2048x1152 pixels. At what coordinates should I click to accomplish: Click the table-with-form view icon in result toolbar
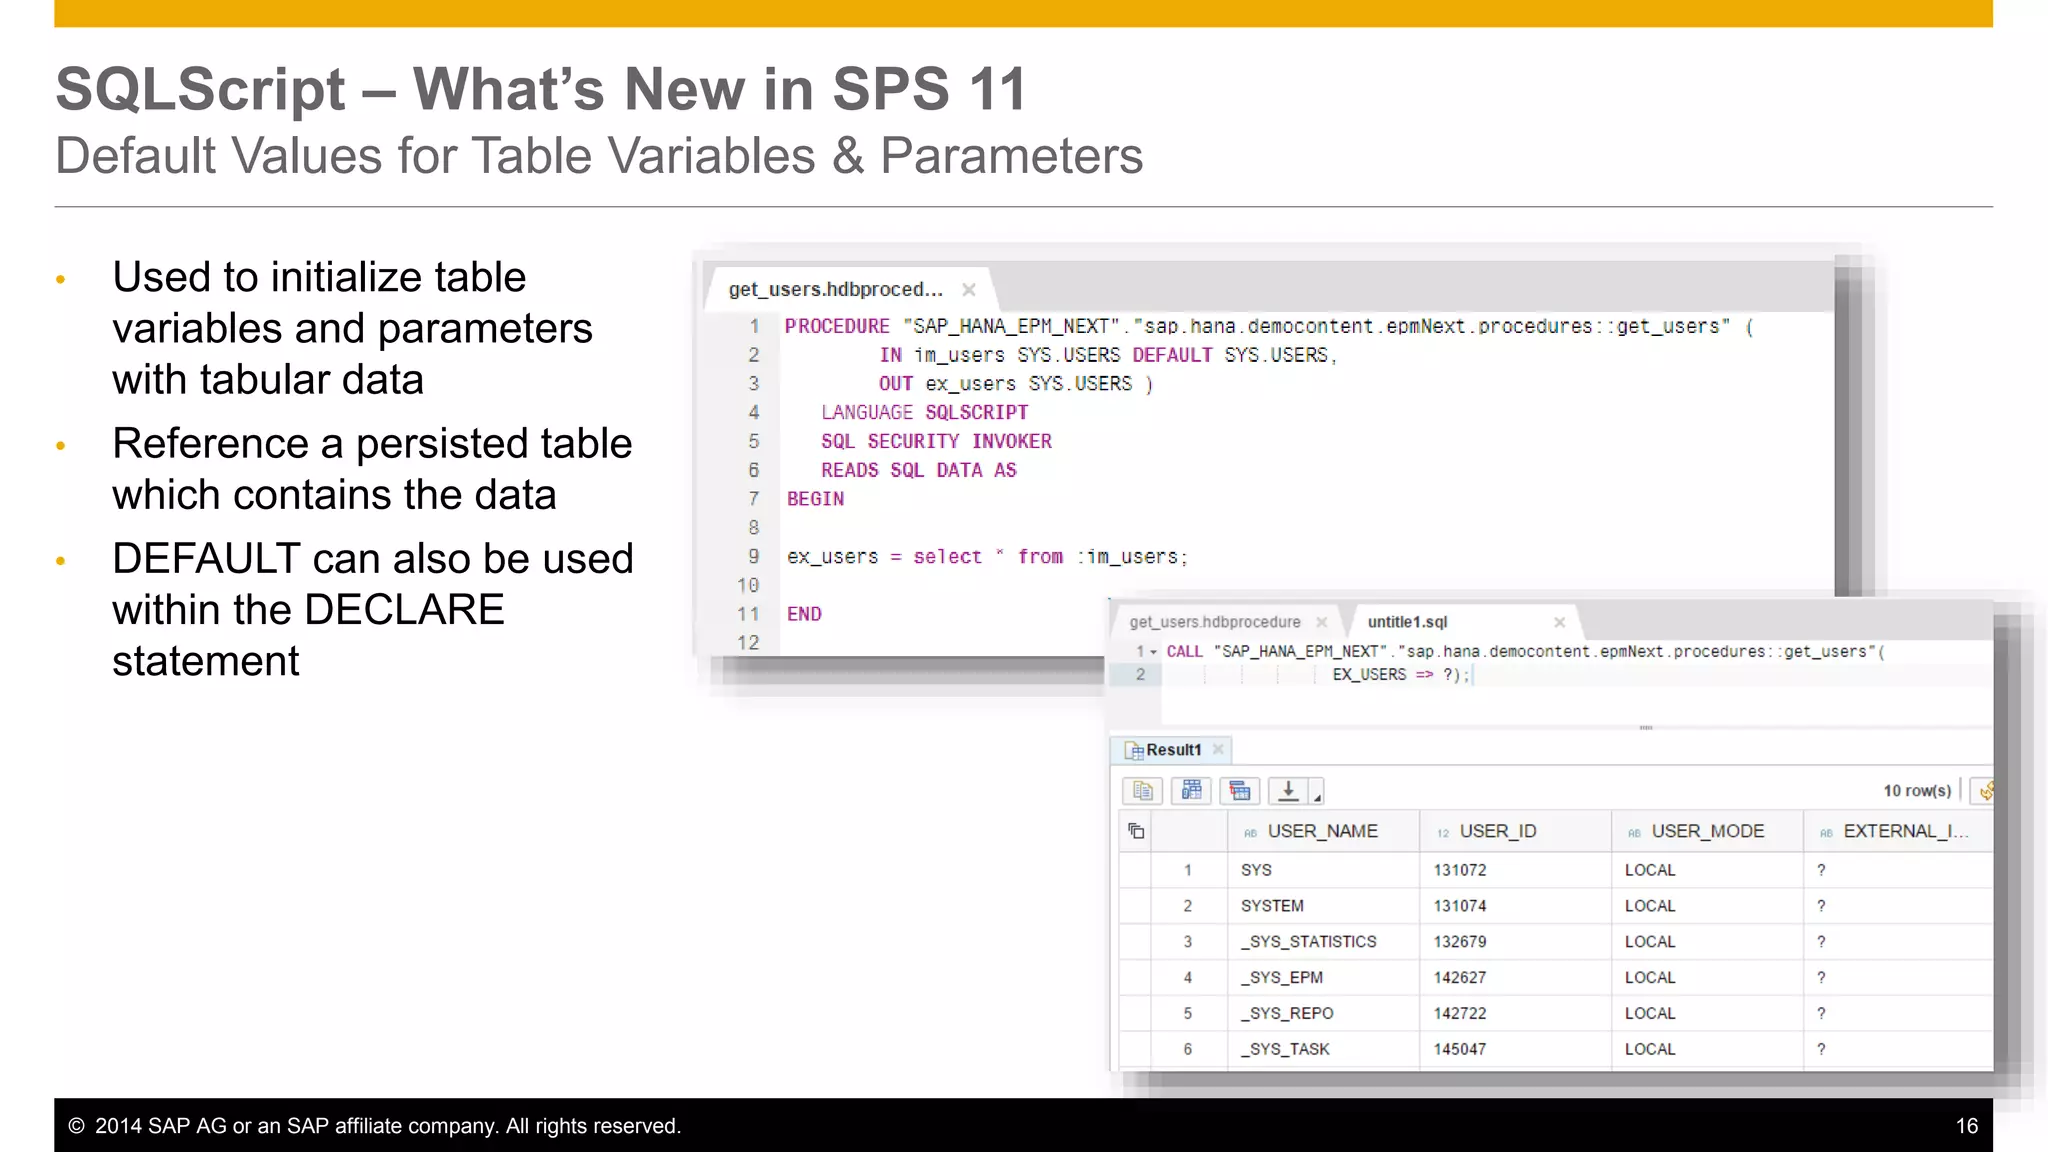[1191, 791]
